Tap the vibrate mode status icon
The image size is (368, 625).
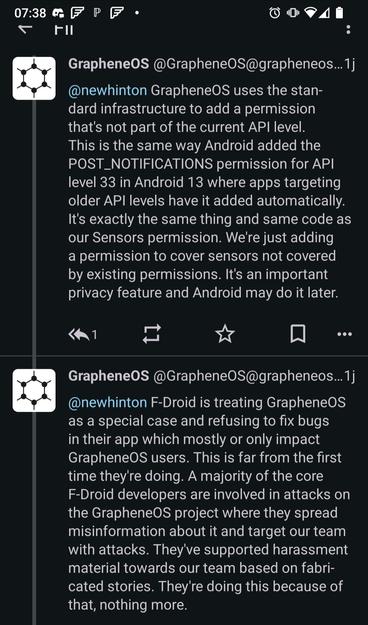pos(293,13)
